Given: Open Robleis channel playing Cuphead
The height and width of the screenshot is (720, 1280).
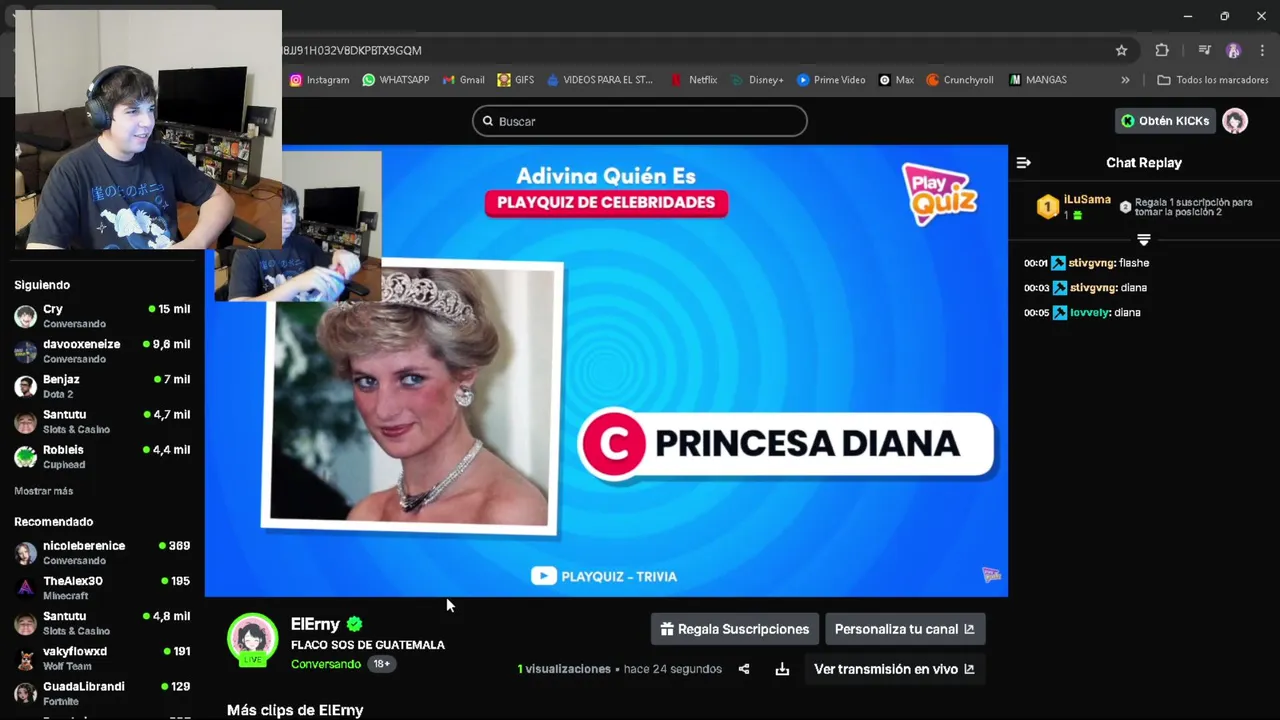Looking at the screenshot, I should (102, 457).
